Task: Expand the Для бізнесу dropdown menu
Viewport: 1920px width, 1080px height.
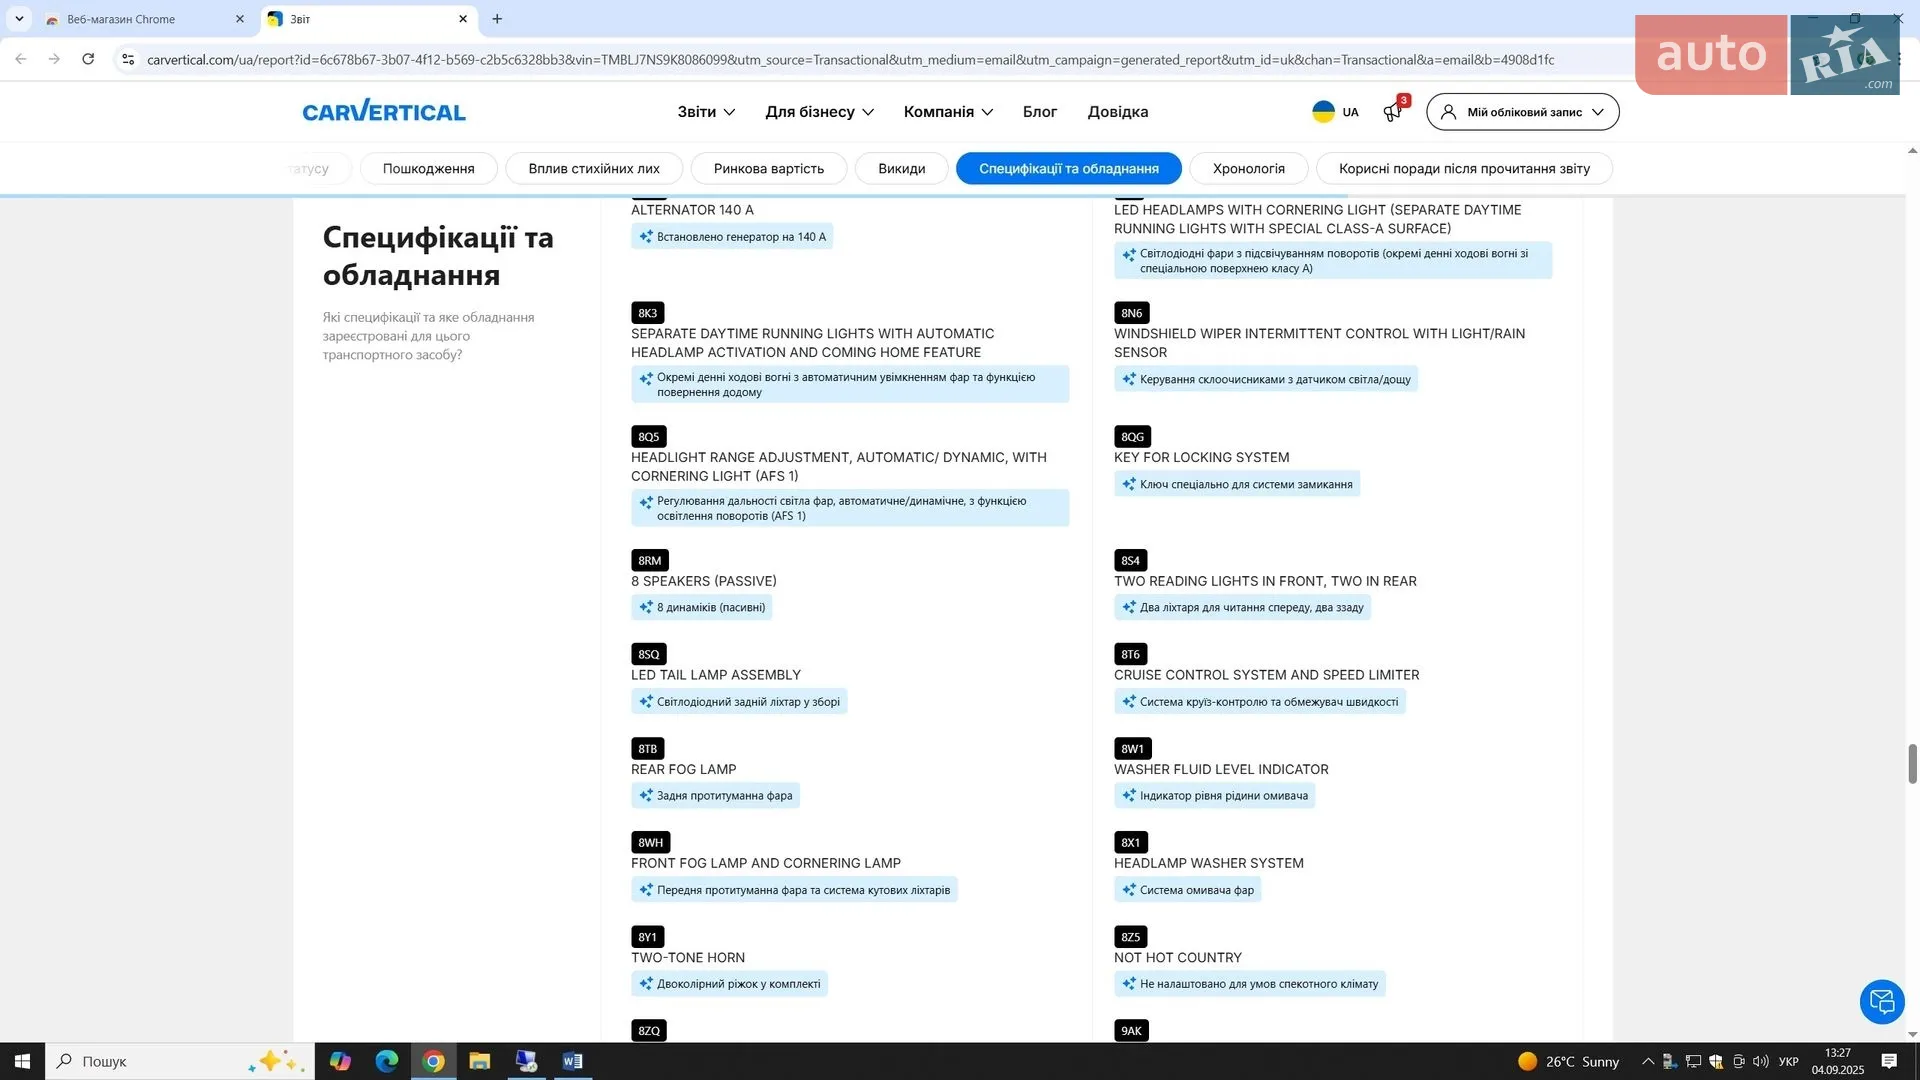Action: [x=819, y=112]
